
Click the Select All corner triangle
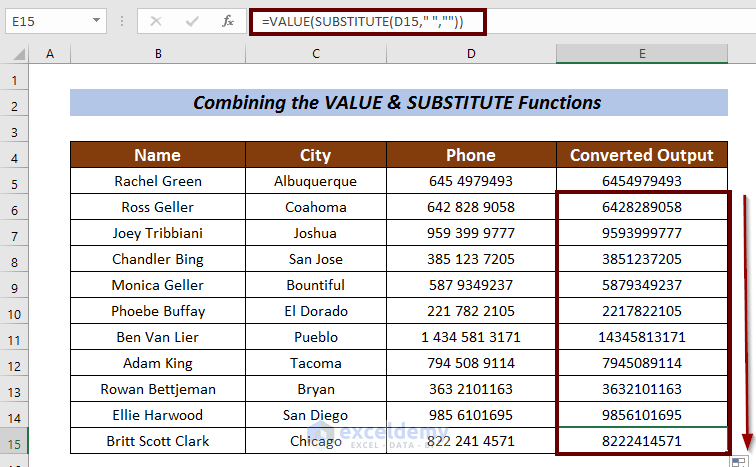click(15, 54)
